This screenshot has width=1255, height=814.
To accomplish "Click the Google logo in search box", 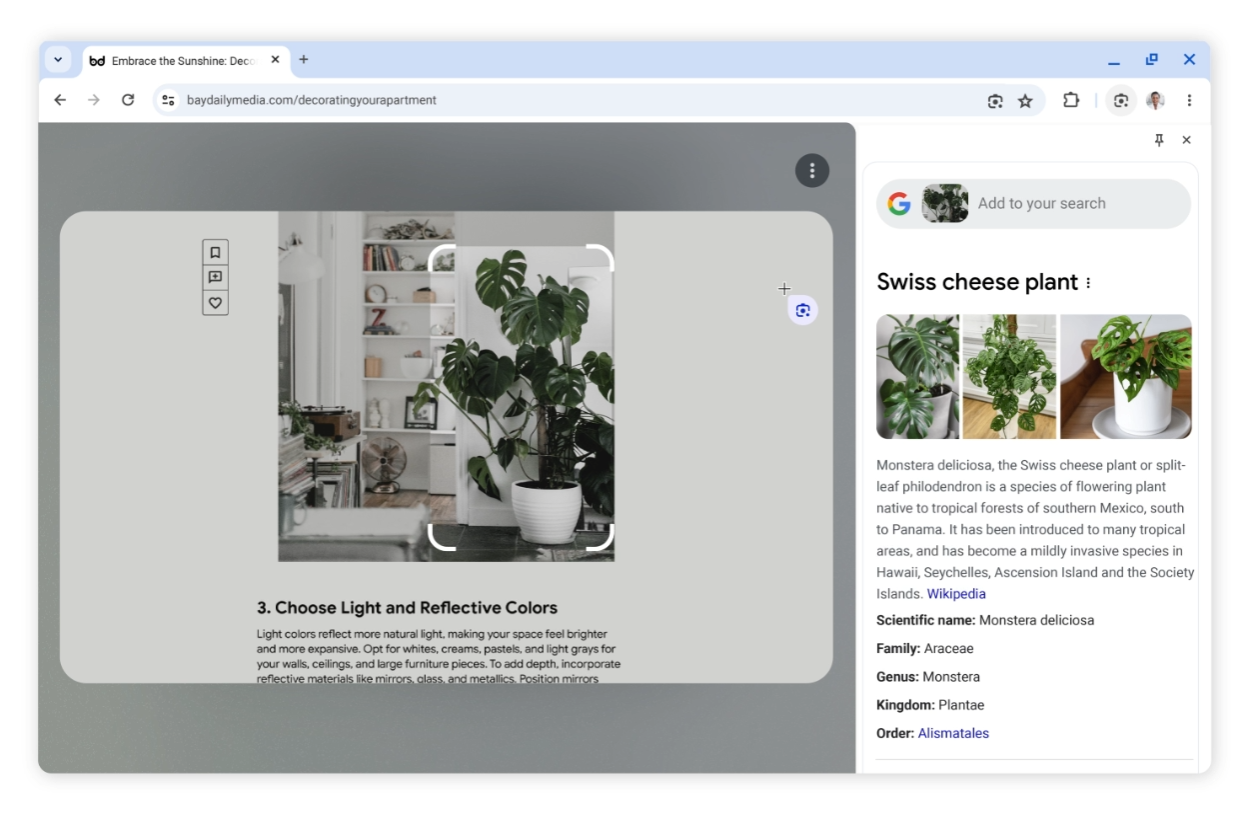I will pyautogui.click(x=899, y=204).
